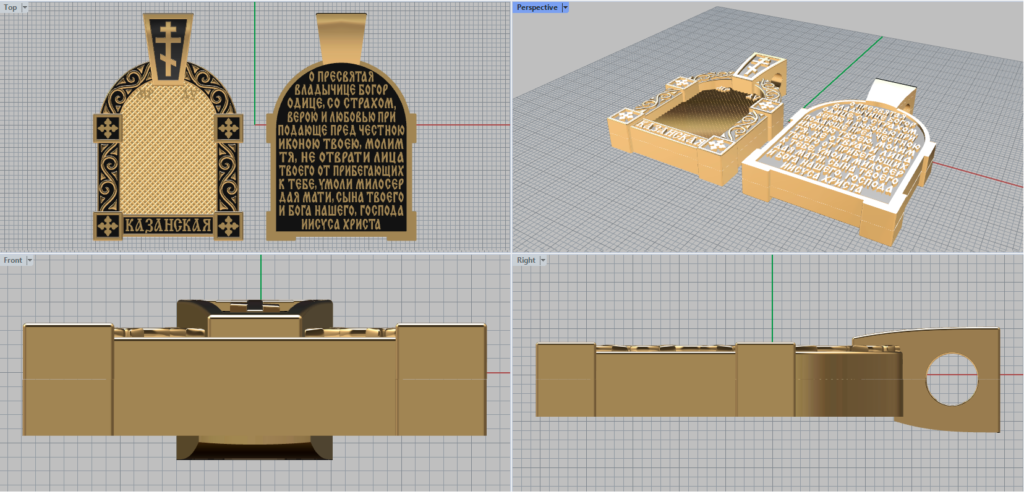Image resolution: width=1024 pixels, height=494 pixels.
Task: Select the Front viewport title label
Action: point(13,260)
